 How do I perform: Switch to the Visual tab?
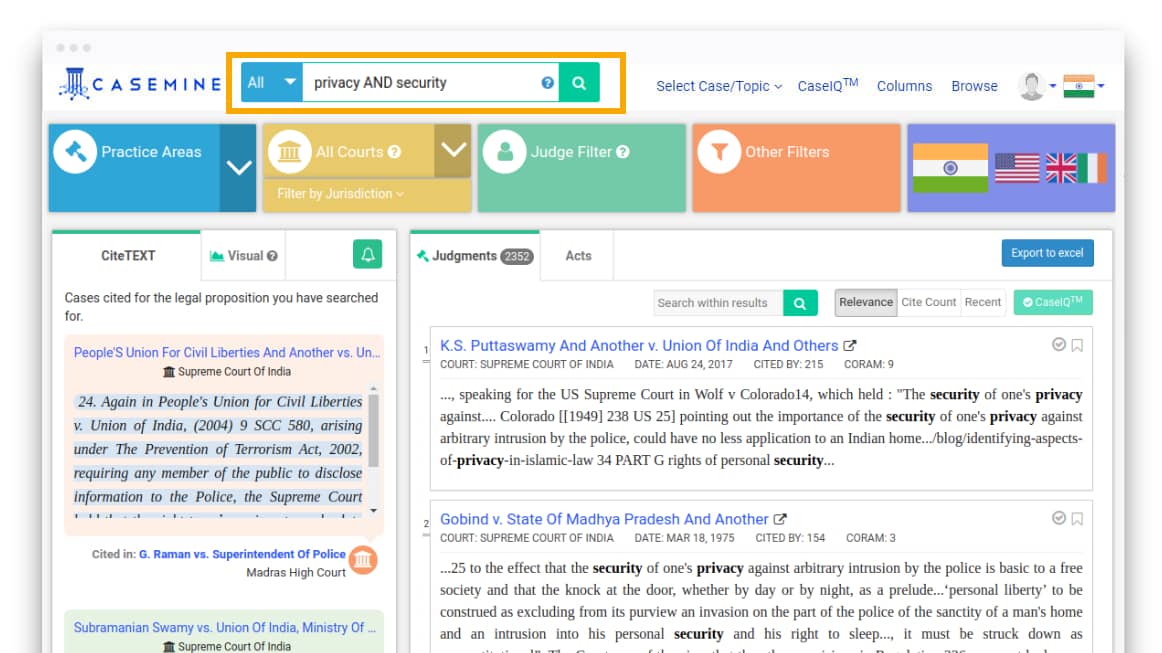tap(243, 256)
